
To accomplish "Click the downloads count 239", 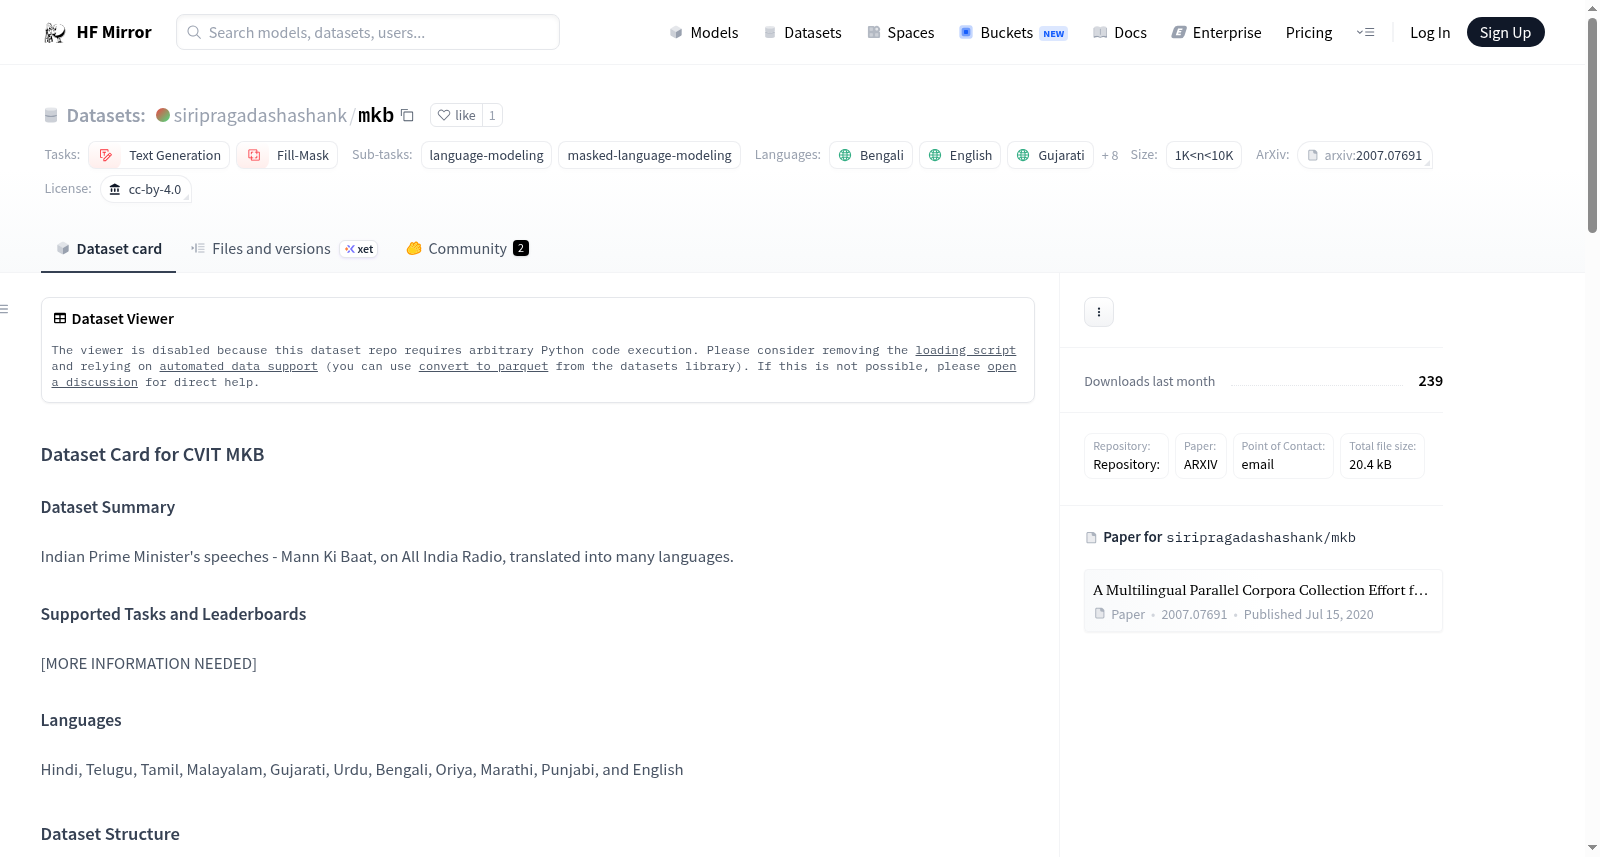I will [1430, 381].
